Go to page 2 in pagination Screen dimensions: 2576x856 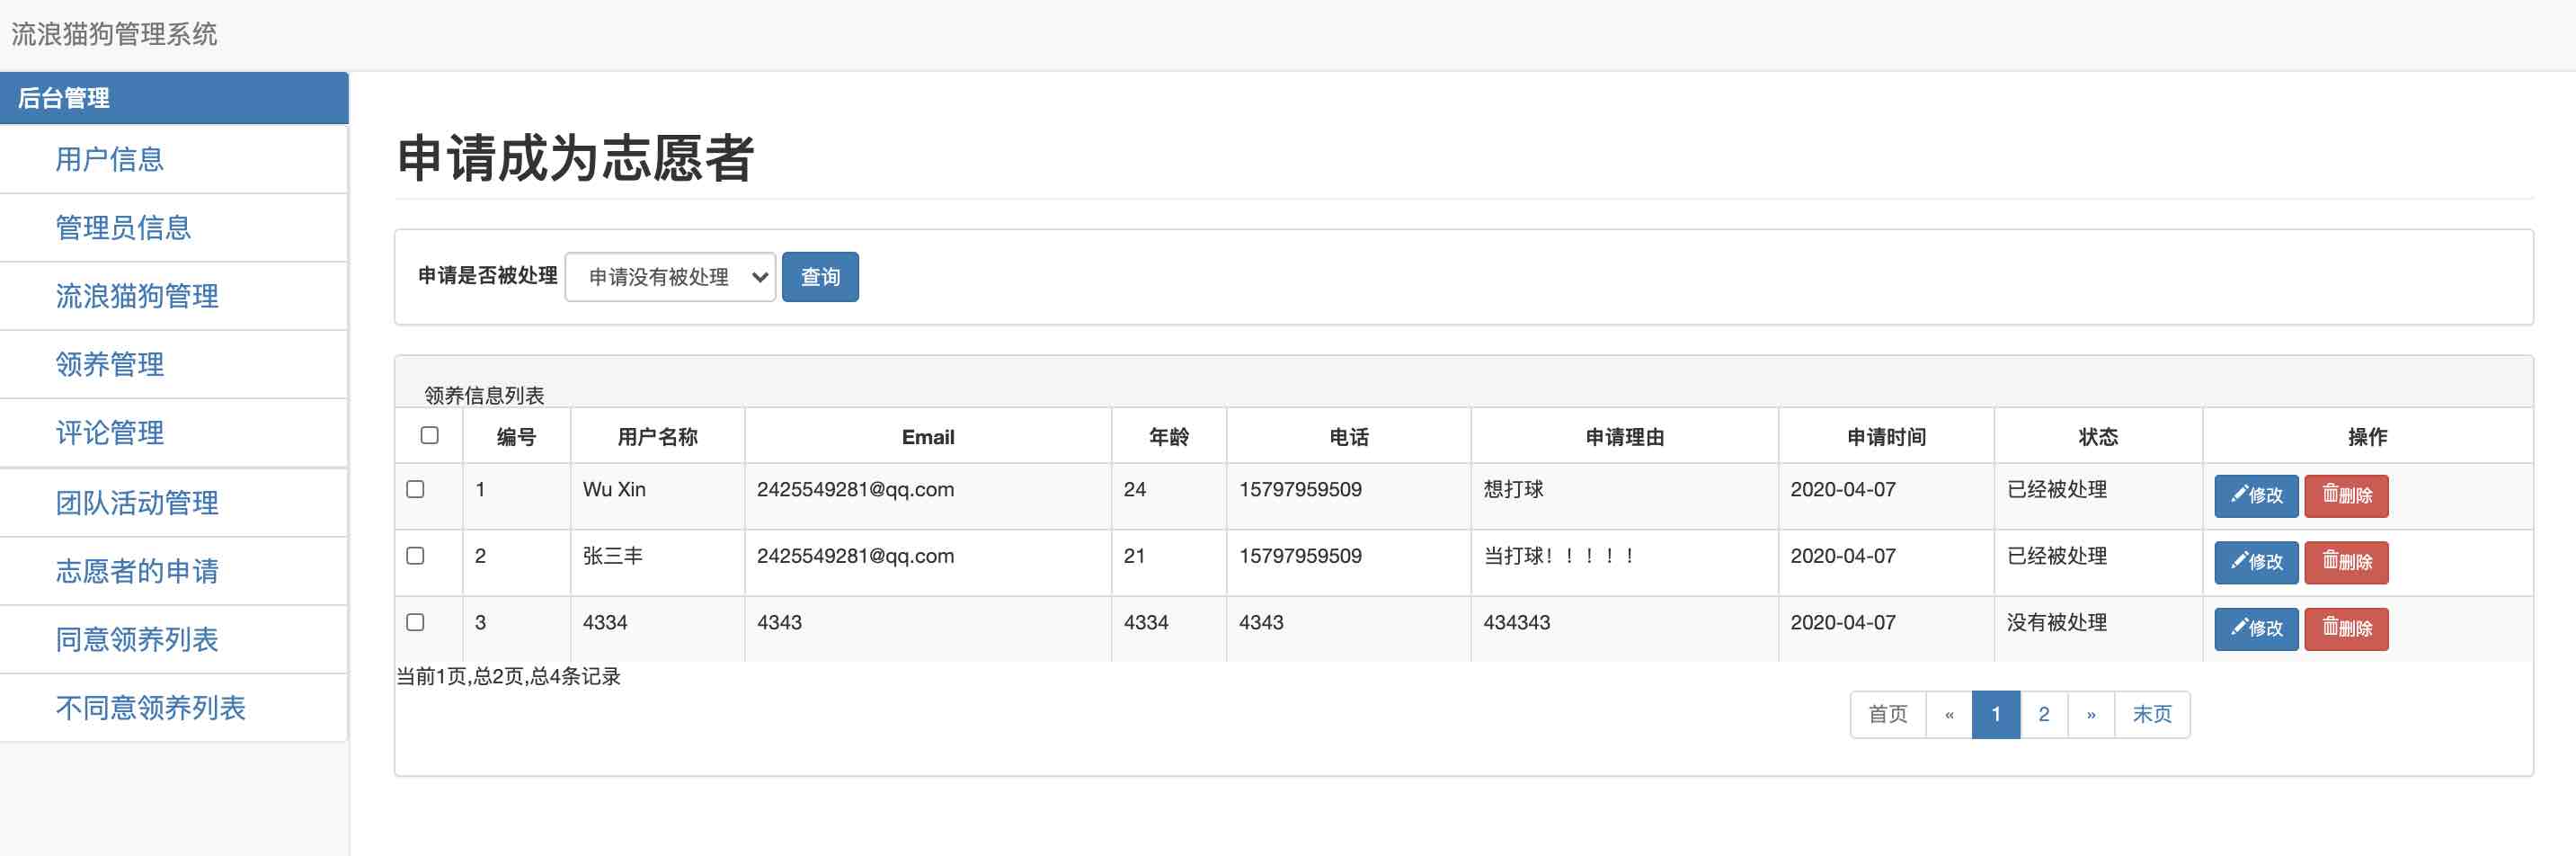click(x=2044, y=714)
